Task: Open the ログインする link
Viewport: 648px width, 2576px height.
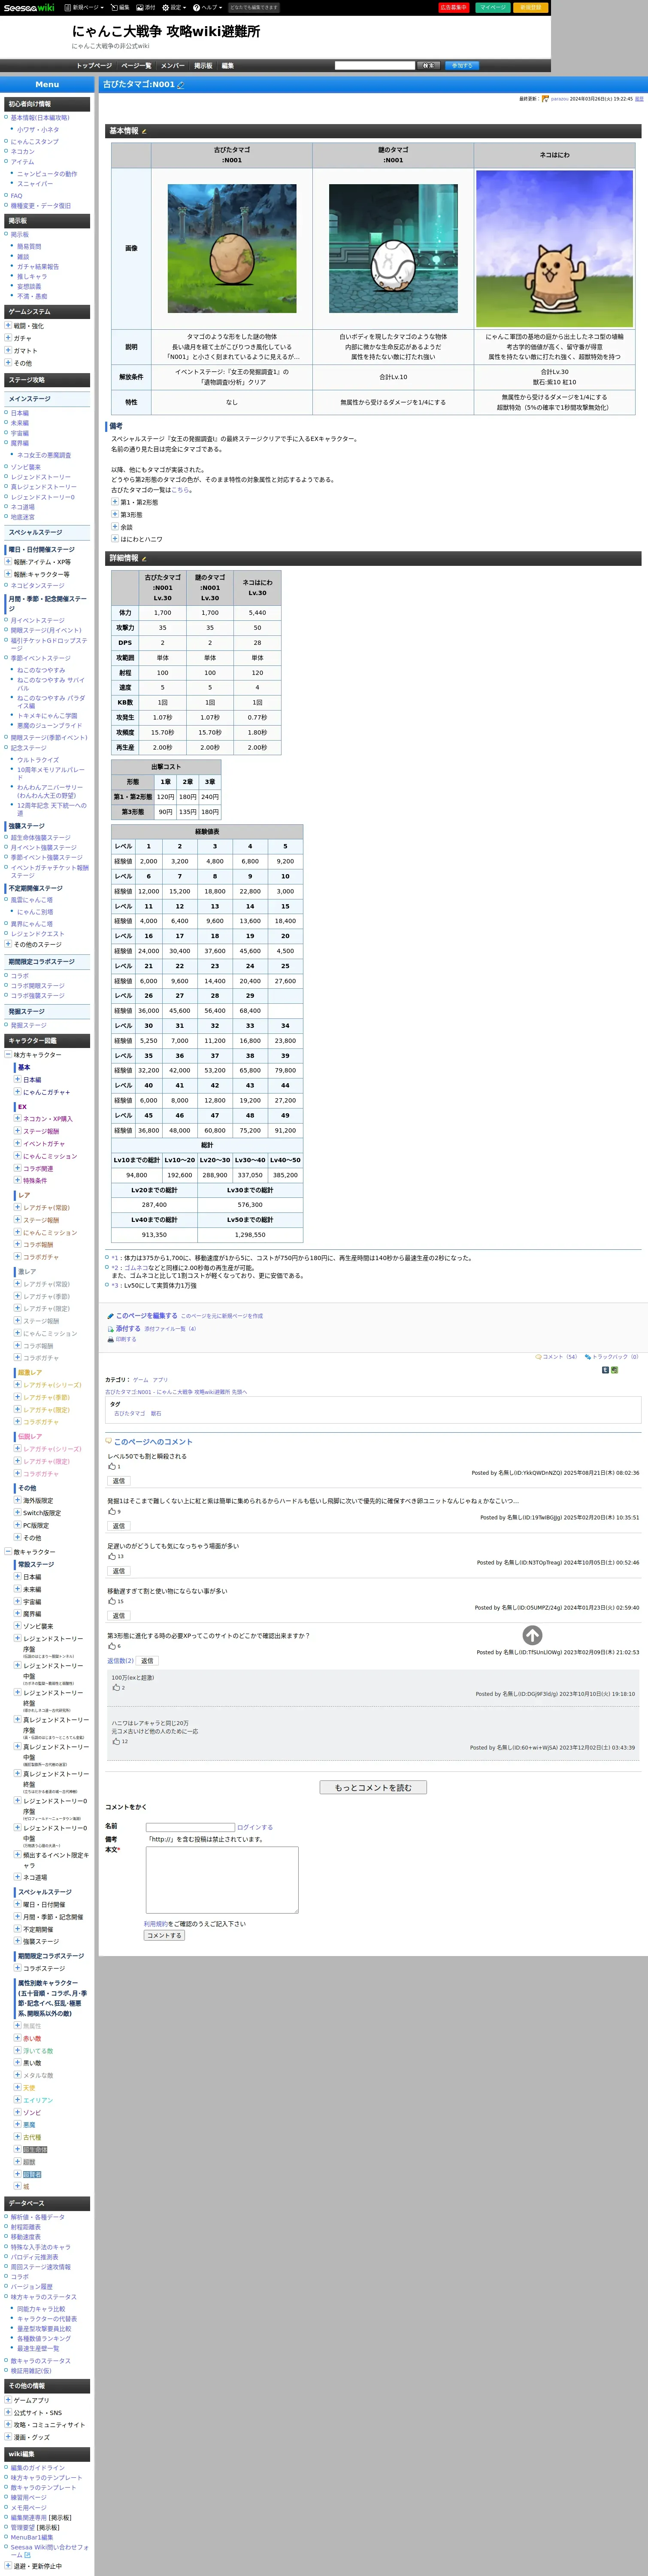Action: click(x=255, y=1827)
